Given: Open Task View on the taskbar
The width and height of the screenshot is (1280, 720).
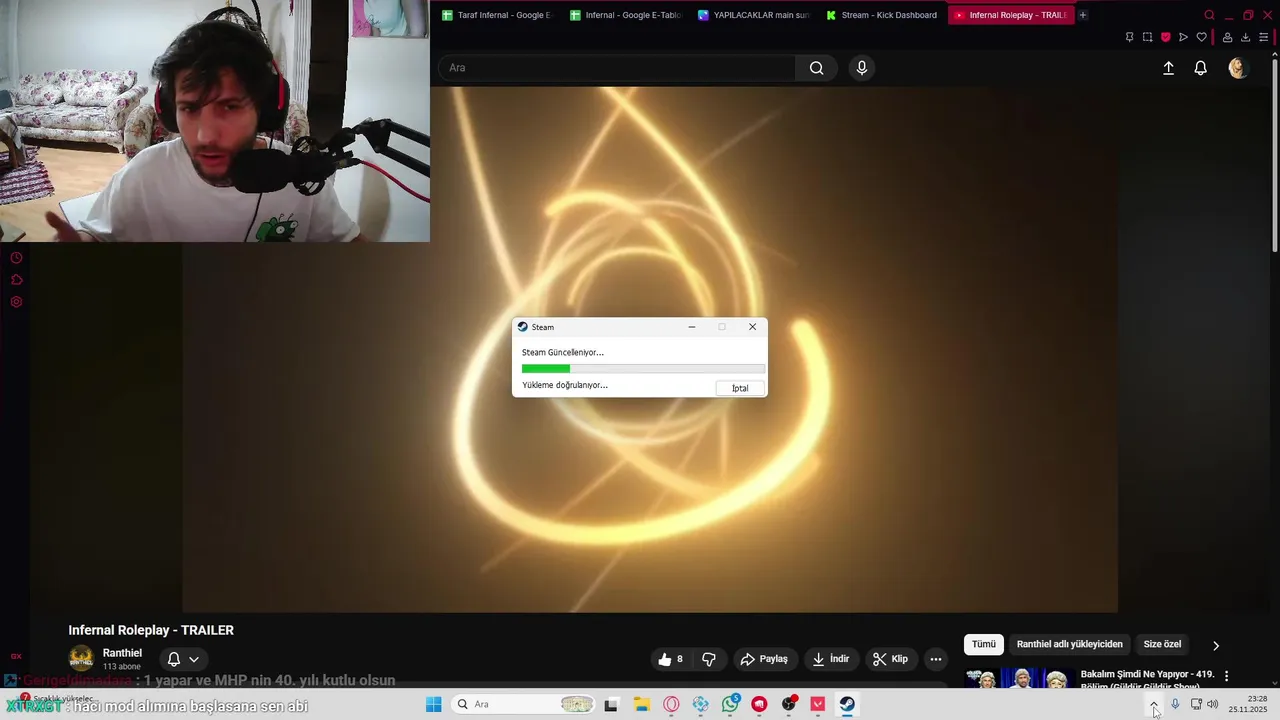Looking at the screenshot, I should (611, 704).
